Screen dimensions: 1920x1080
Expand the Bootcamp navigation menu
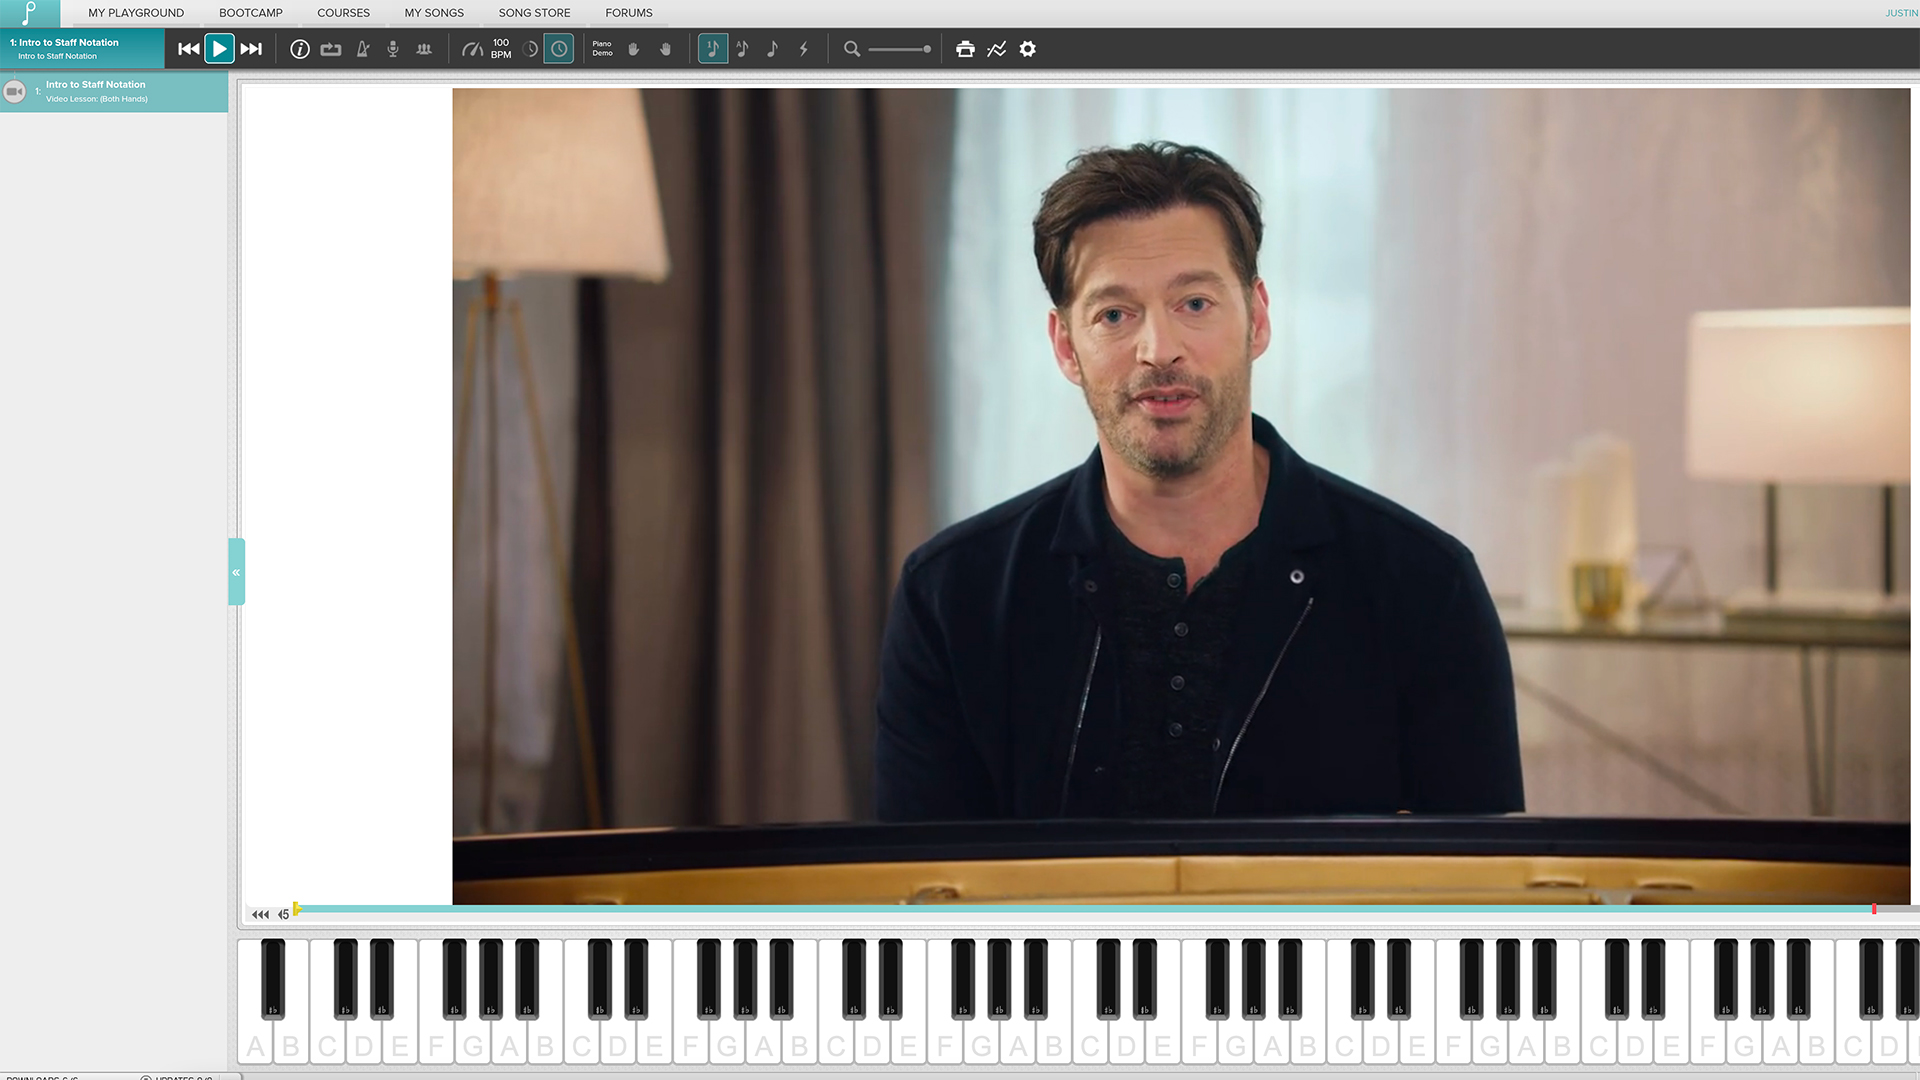pos(251,12)
